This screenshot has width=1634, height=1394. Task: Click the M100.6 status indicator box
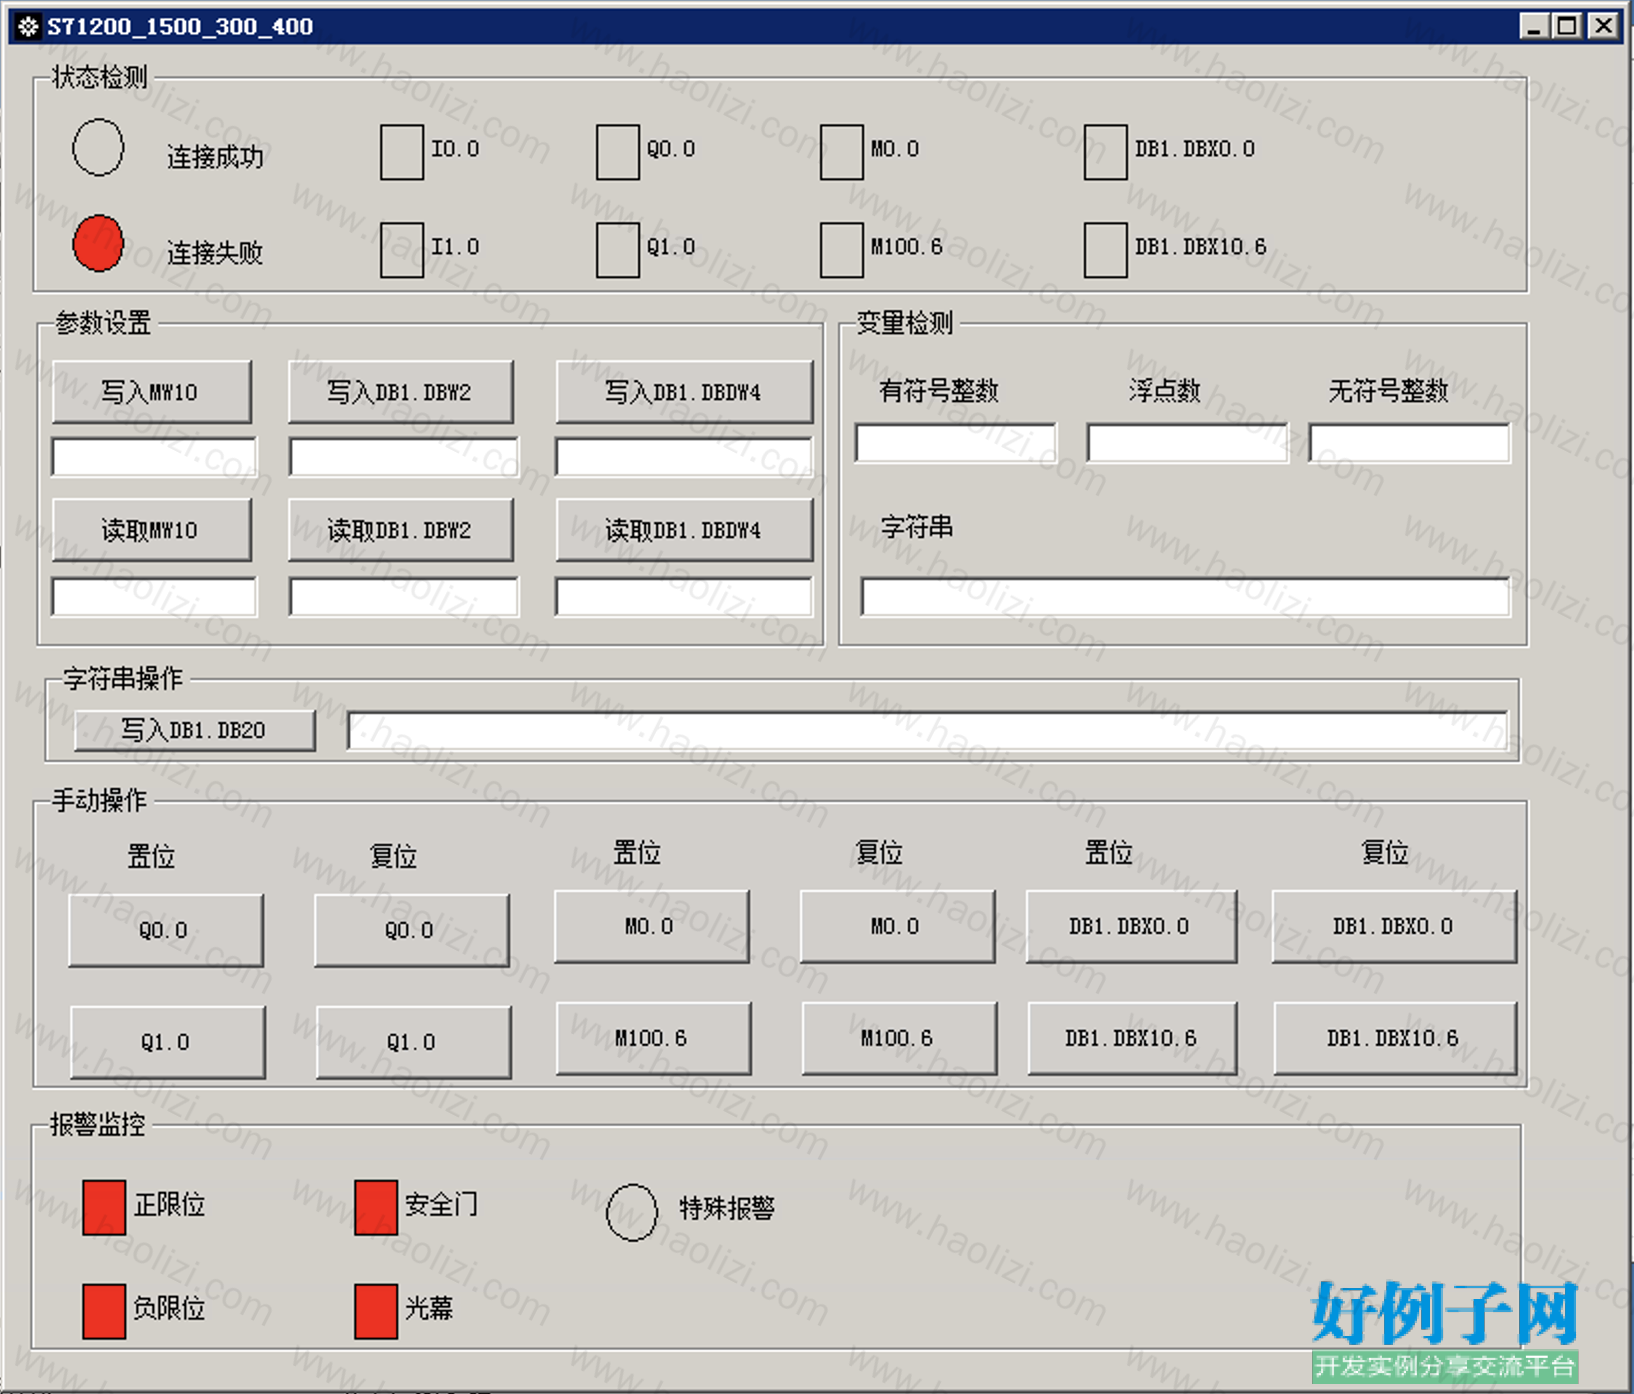tap(842, 250)
